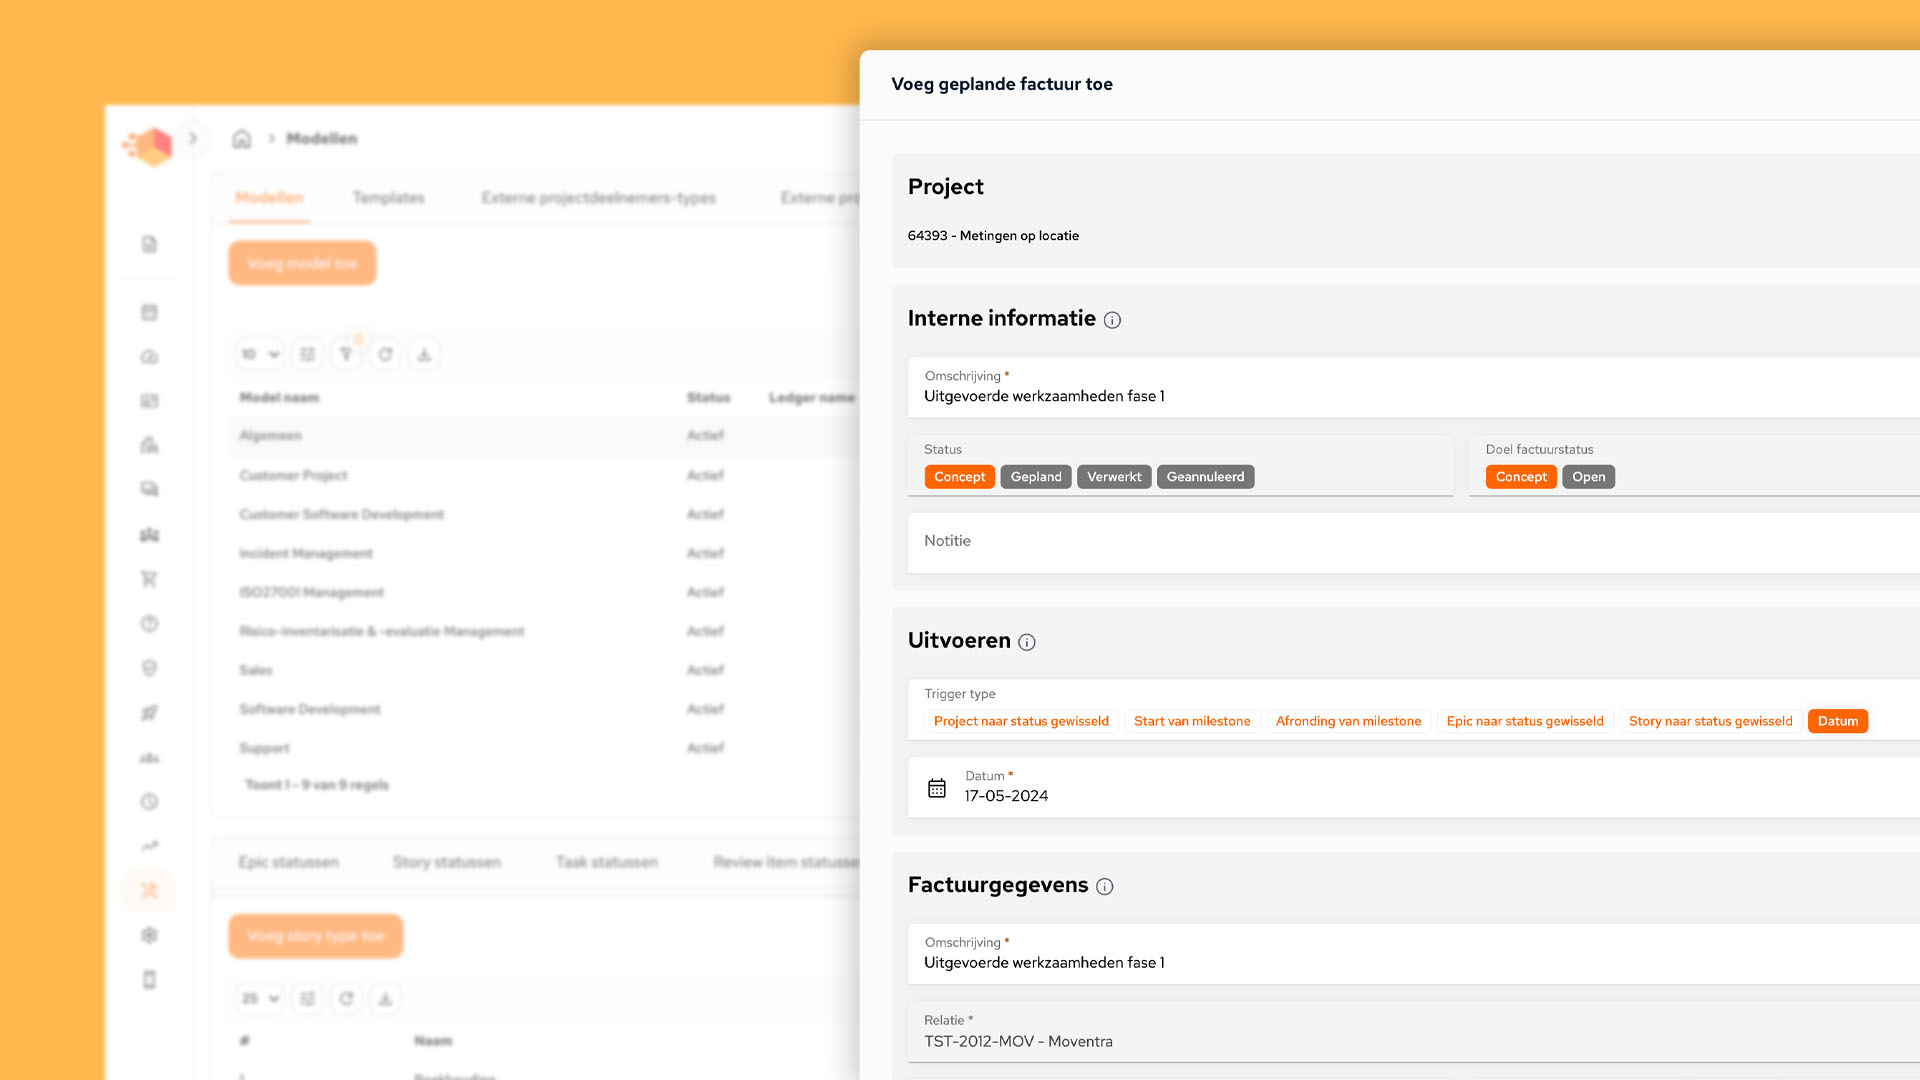
Task: Open the column configuration icon next to page size
Action: [307, 354]
